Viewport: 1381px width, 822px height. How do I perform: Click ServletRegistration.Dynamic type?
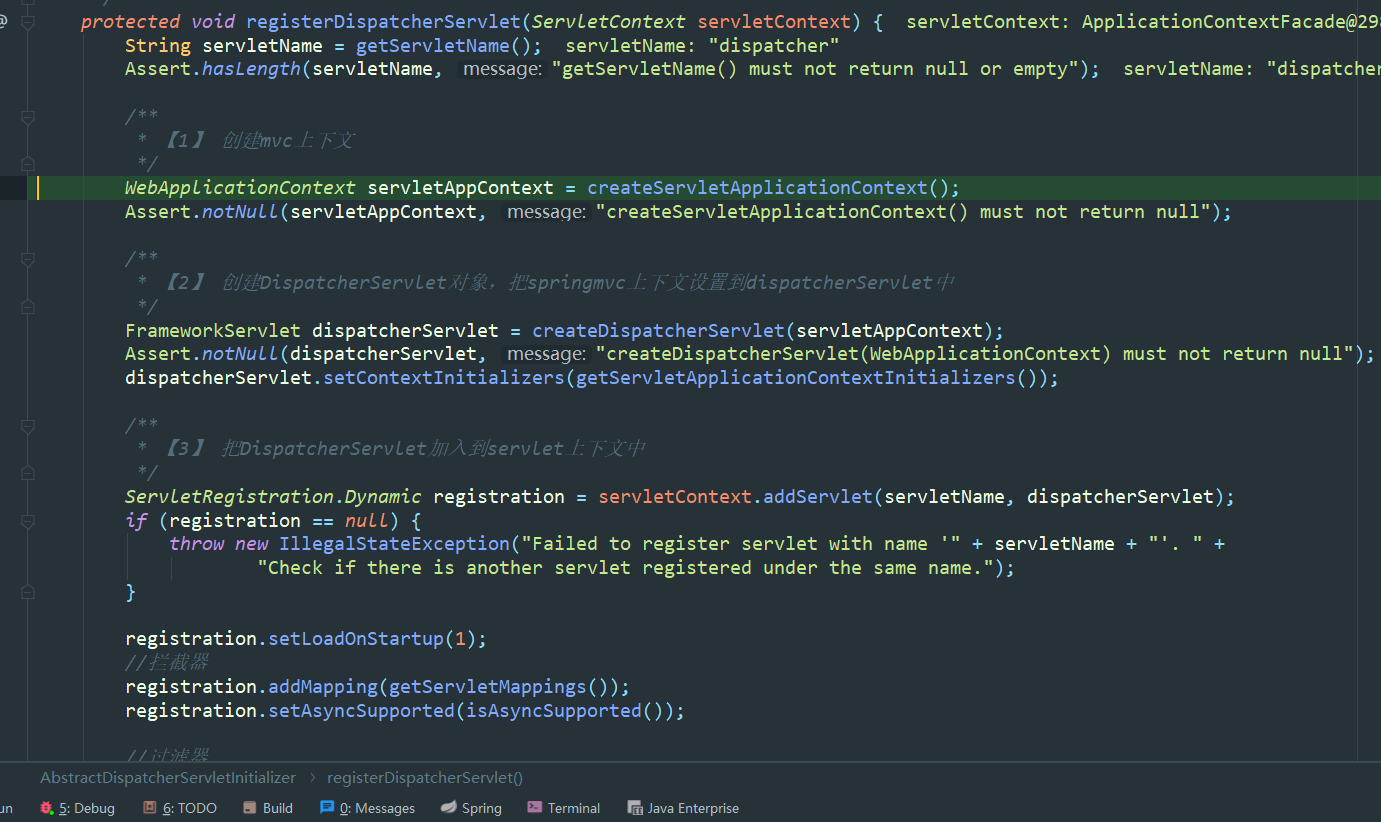point(273,497)
